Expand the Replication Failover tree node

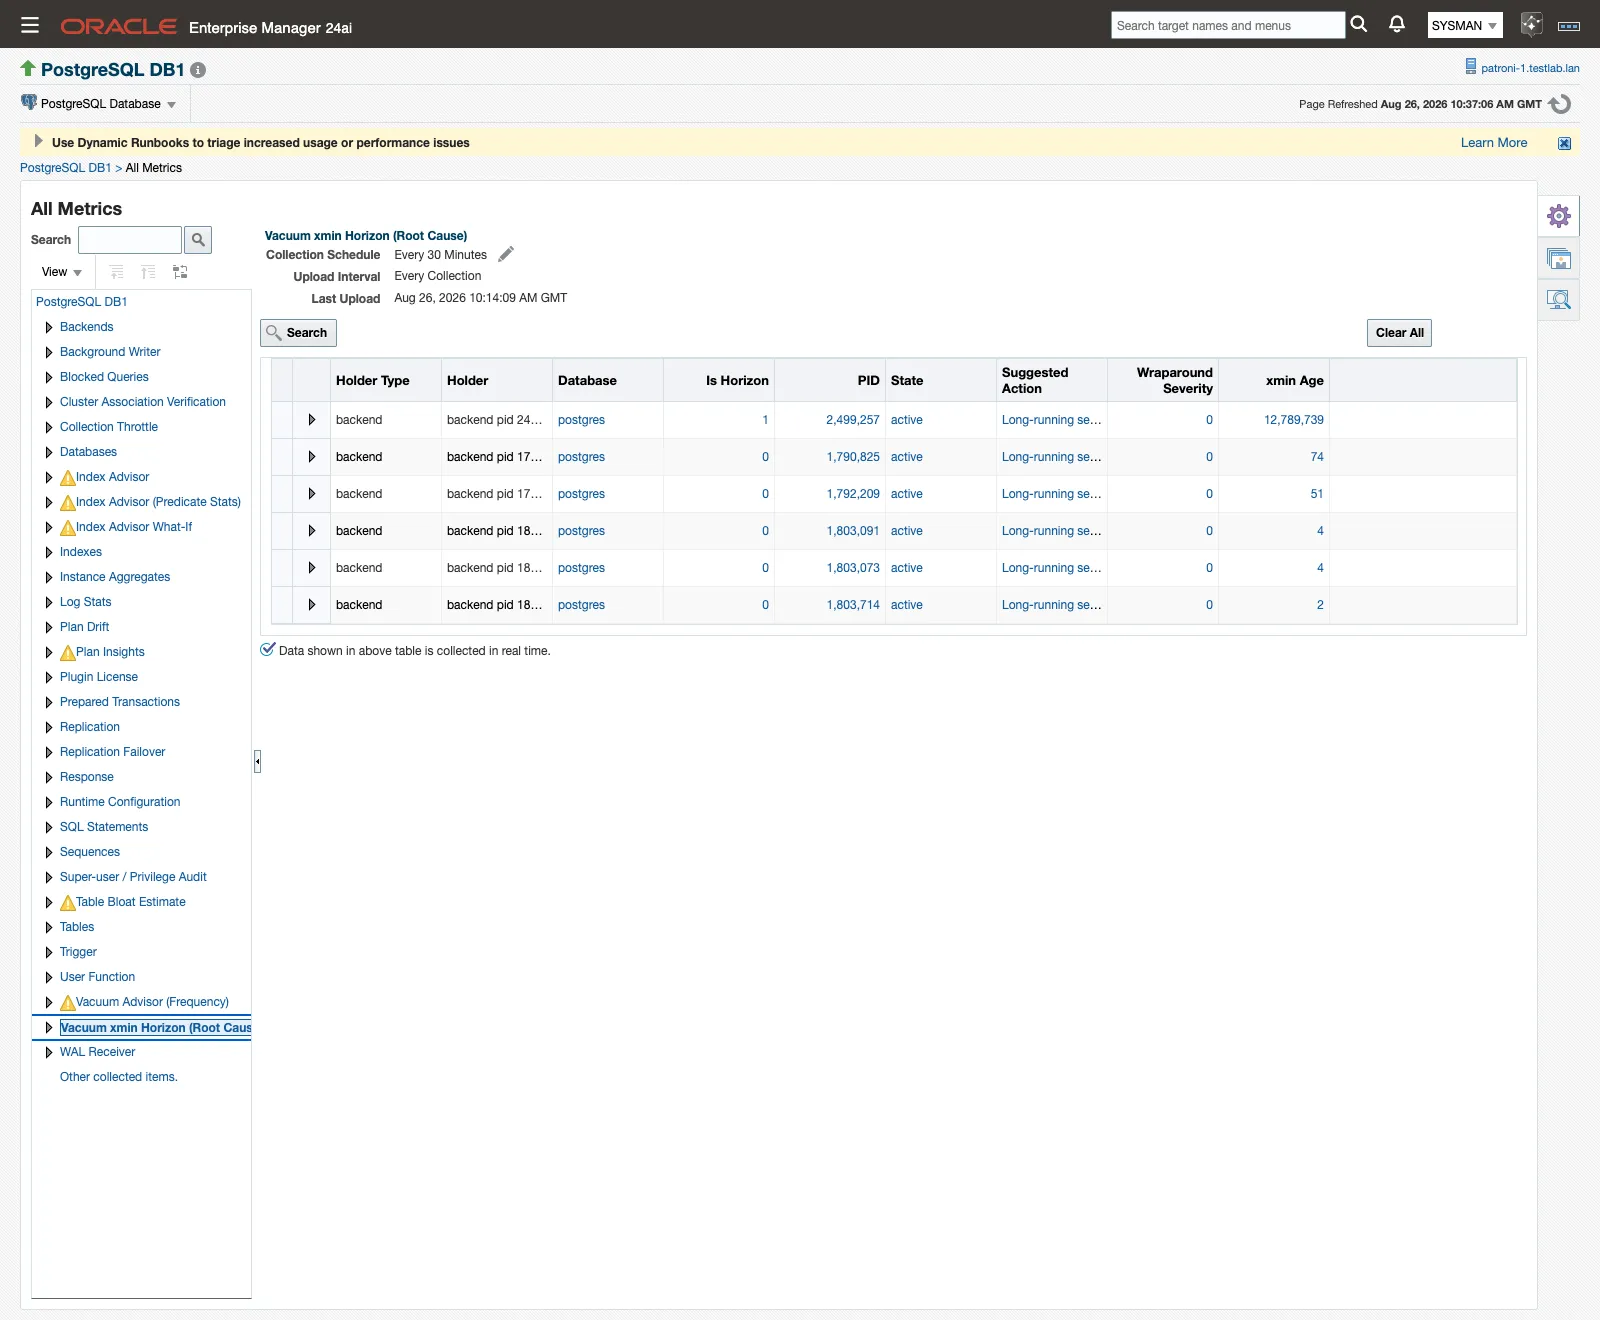(x=48, y=752)
